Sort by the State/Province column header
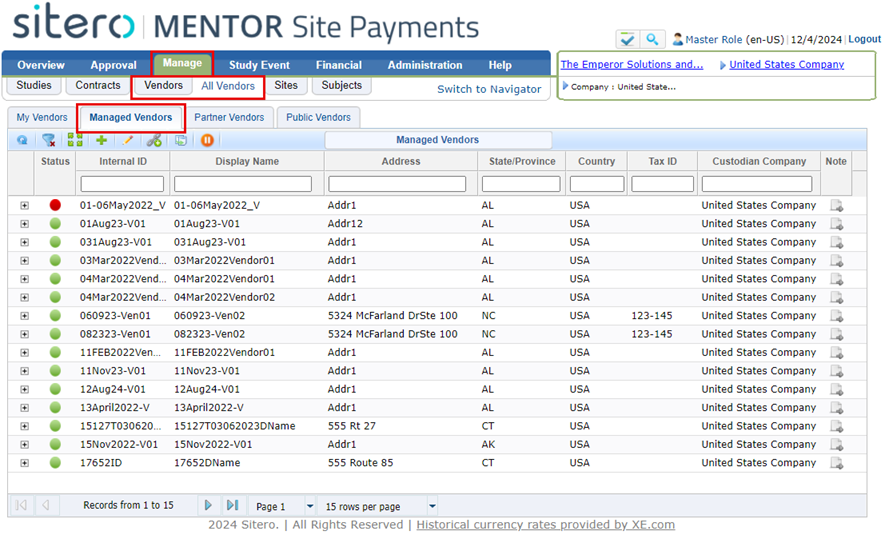The image size is (885, 535). (x=522, y=161)
